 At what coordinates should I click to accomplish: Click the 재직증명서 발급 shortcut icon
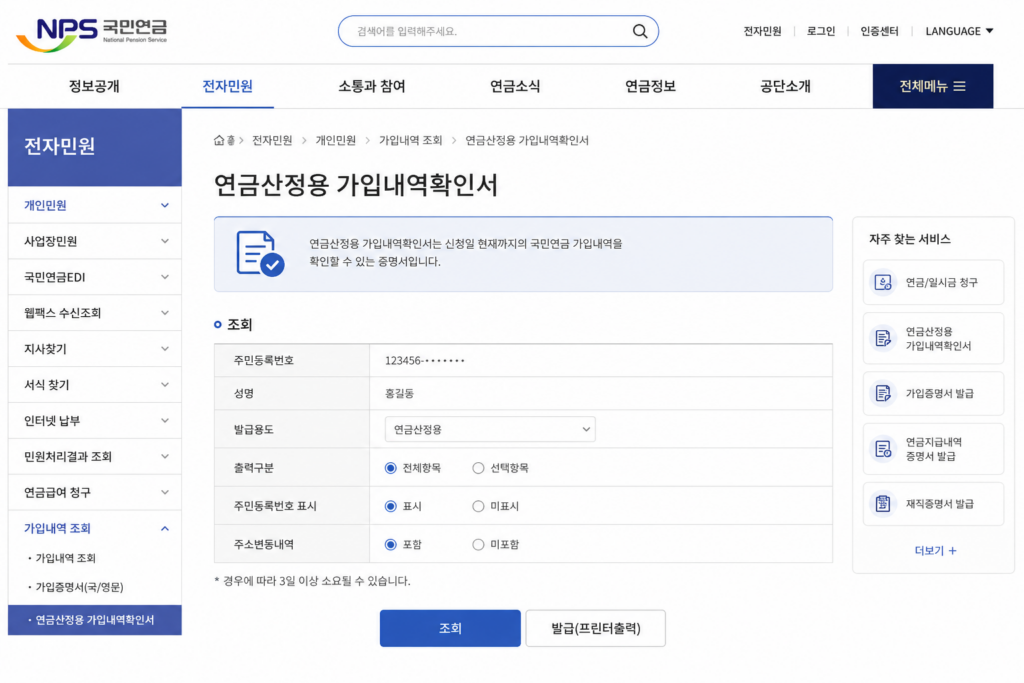[883, 503]
